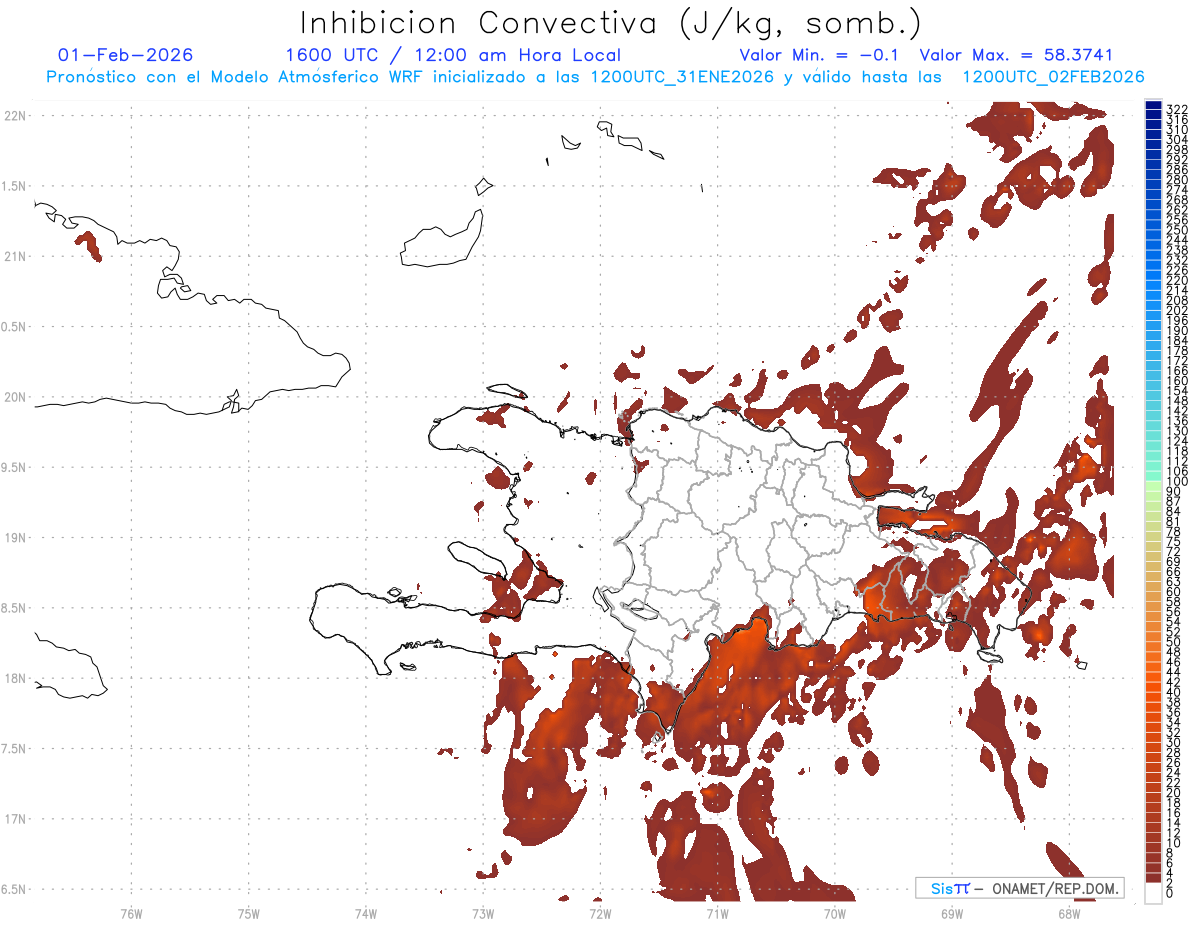Screen dimensions: 1200x927
Task: Click the "100" value on the color scale
Action: click(1177, 482)
